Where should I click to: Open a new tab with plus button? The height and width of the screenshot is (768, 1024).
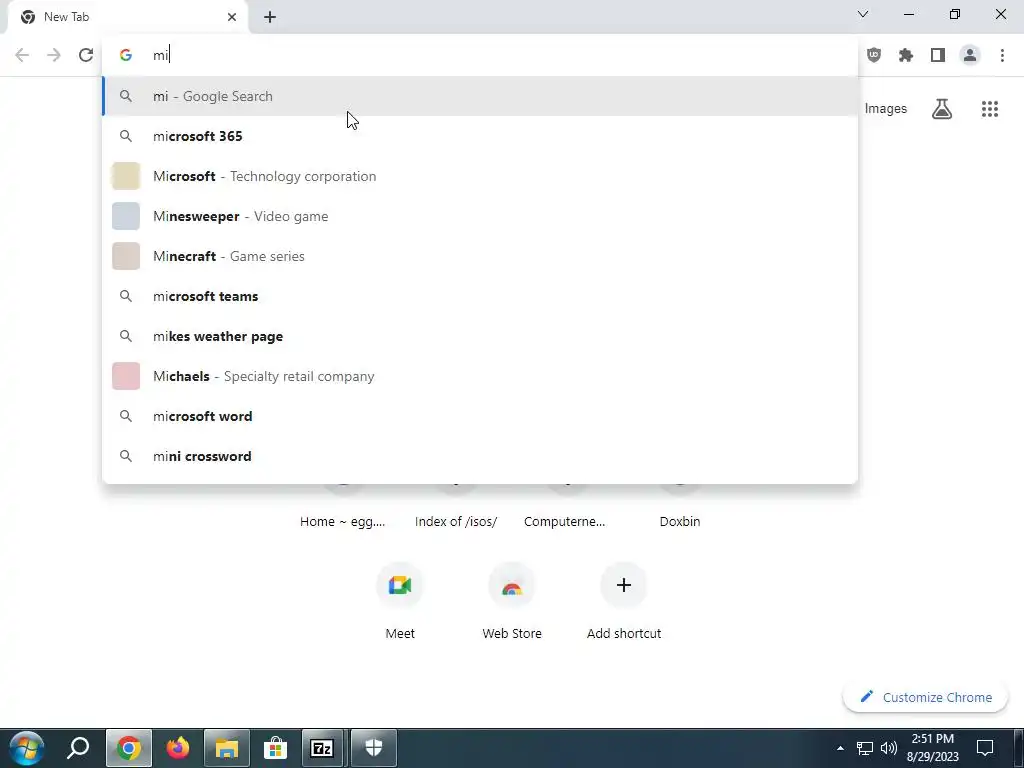point(270,17)
